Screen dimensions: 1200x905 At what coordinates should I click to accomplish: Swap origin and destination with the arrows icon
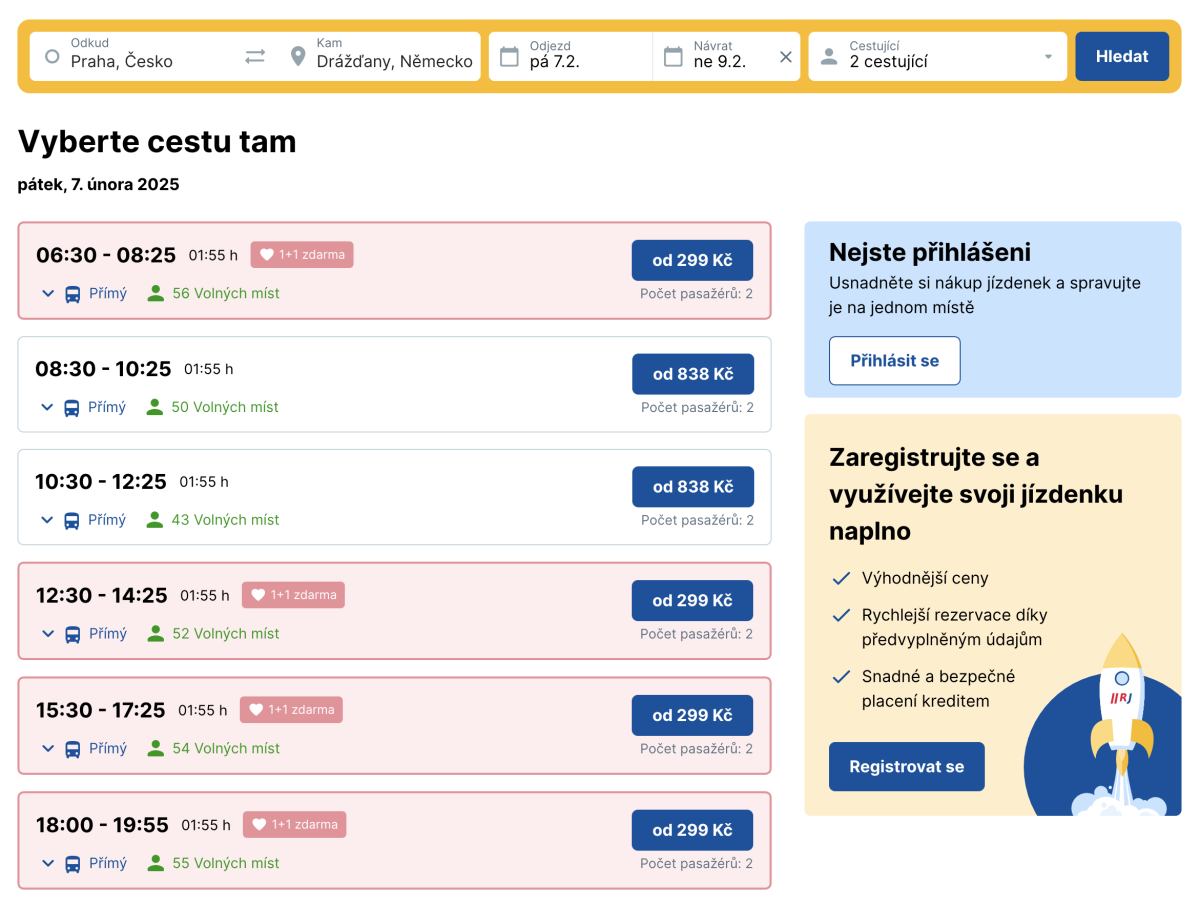[x=255, y=57]
